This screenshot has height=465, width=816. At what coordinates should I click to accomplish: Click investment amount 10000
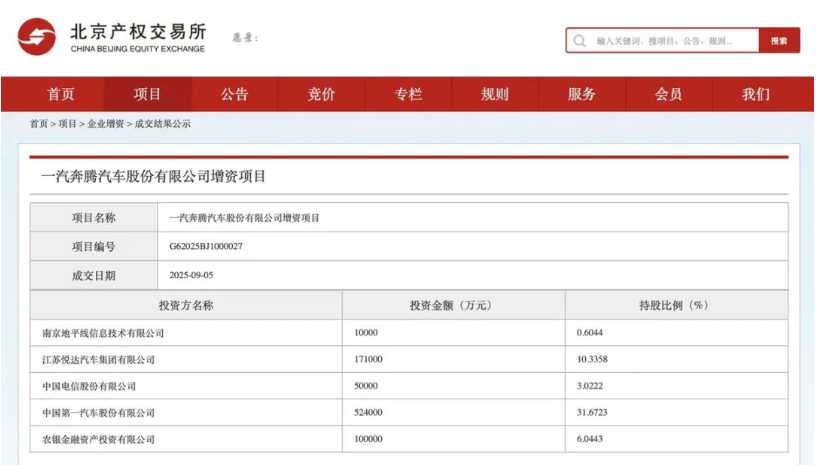click(x=366, y=333)
